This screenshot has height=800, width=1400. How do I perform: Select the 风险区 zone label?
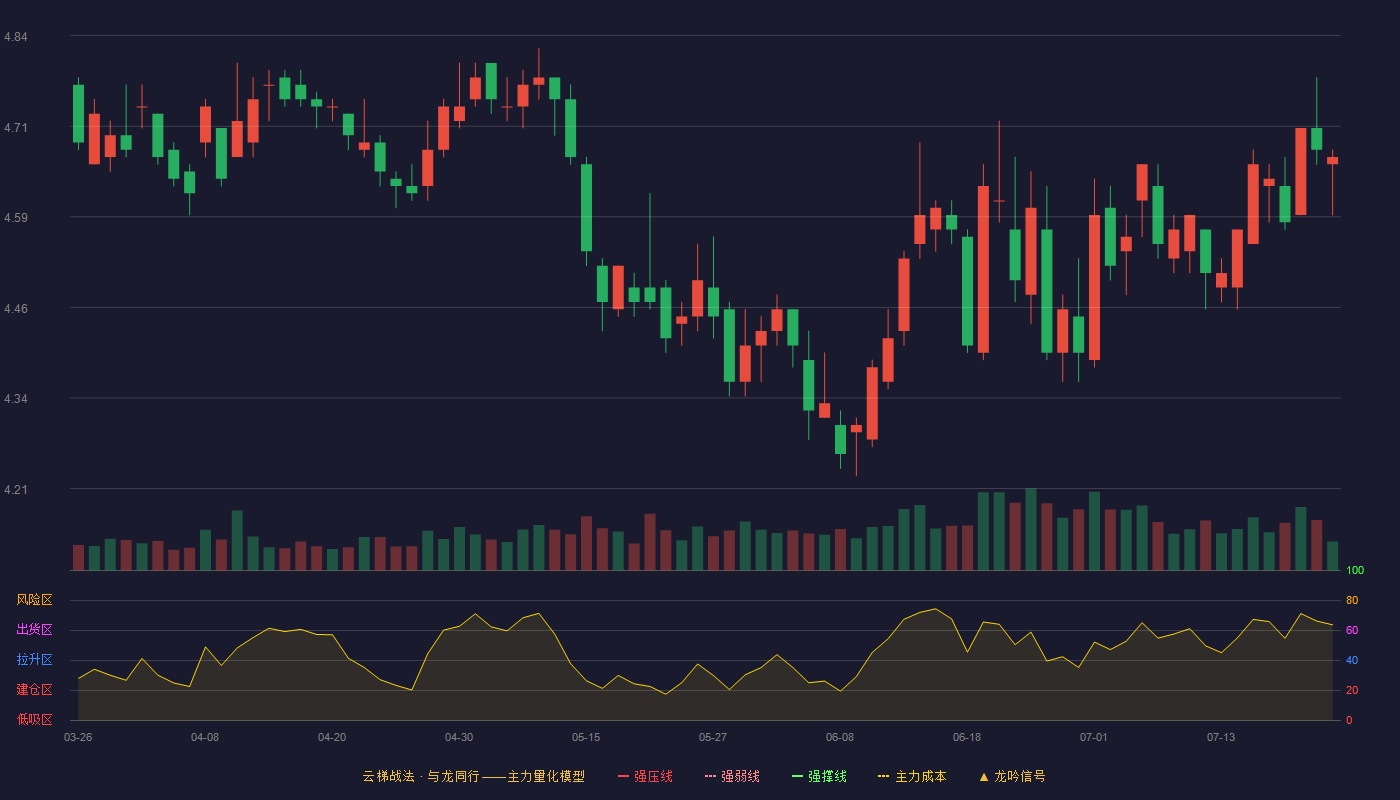(34, 600)
